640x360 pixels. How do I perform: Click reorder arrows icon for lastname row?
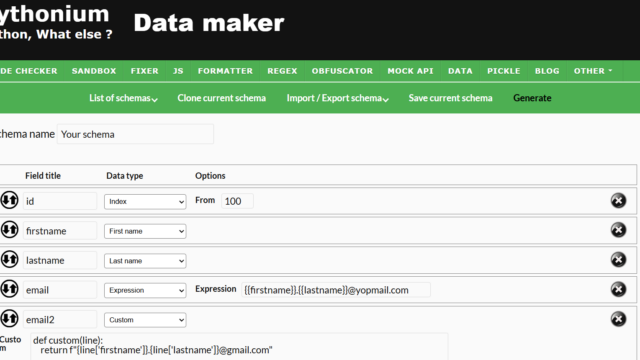[x=9, y=260]
